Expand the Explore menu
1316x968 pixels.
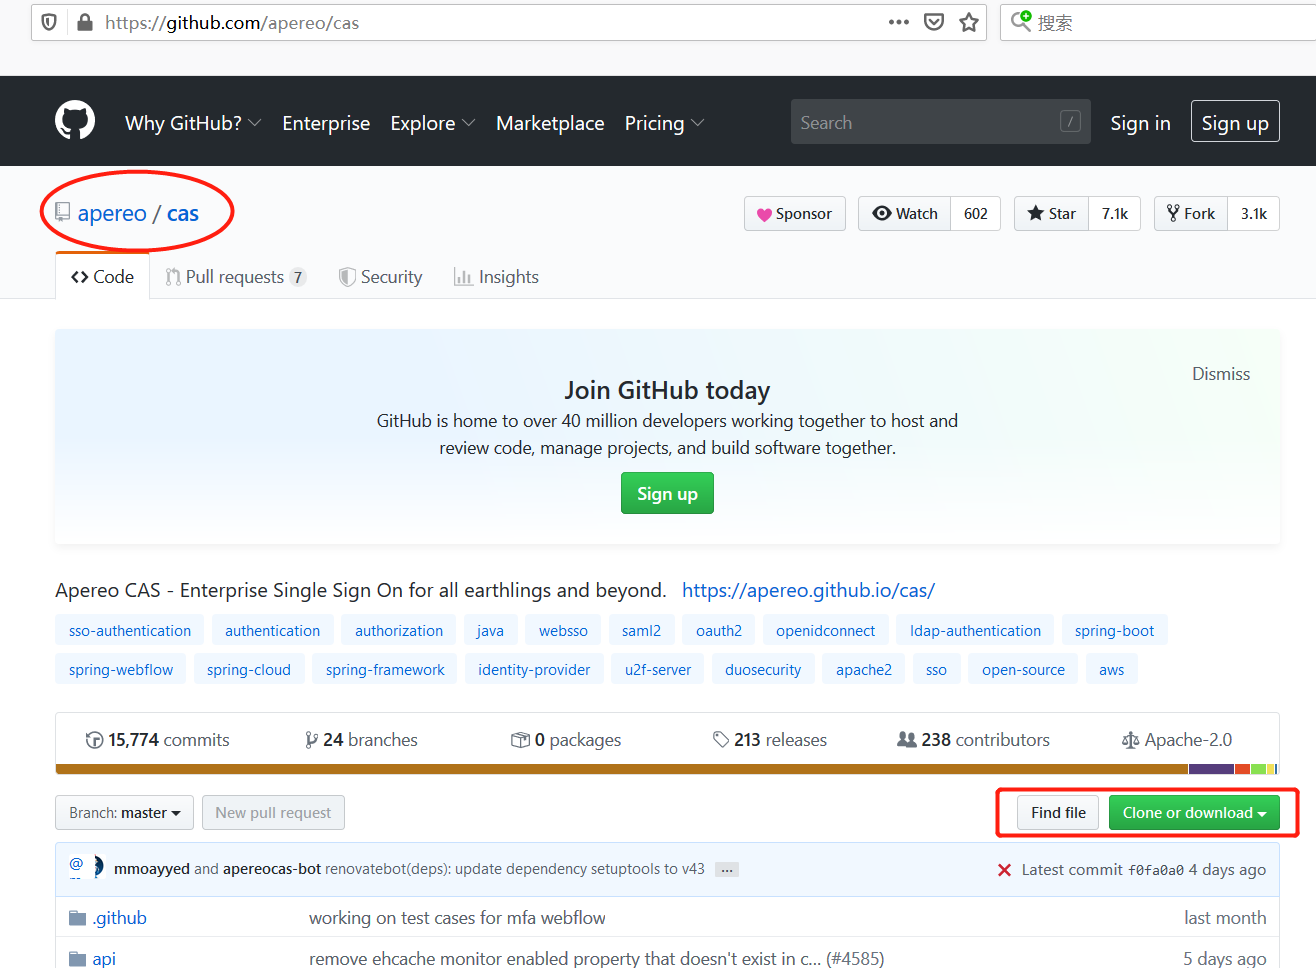click(x=433, y=123)
